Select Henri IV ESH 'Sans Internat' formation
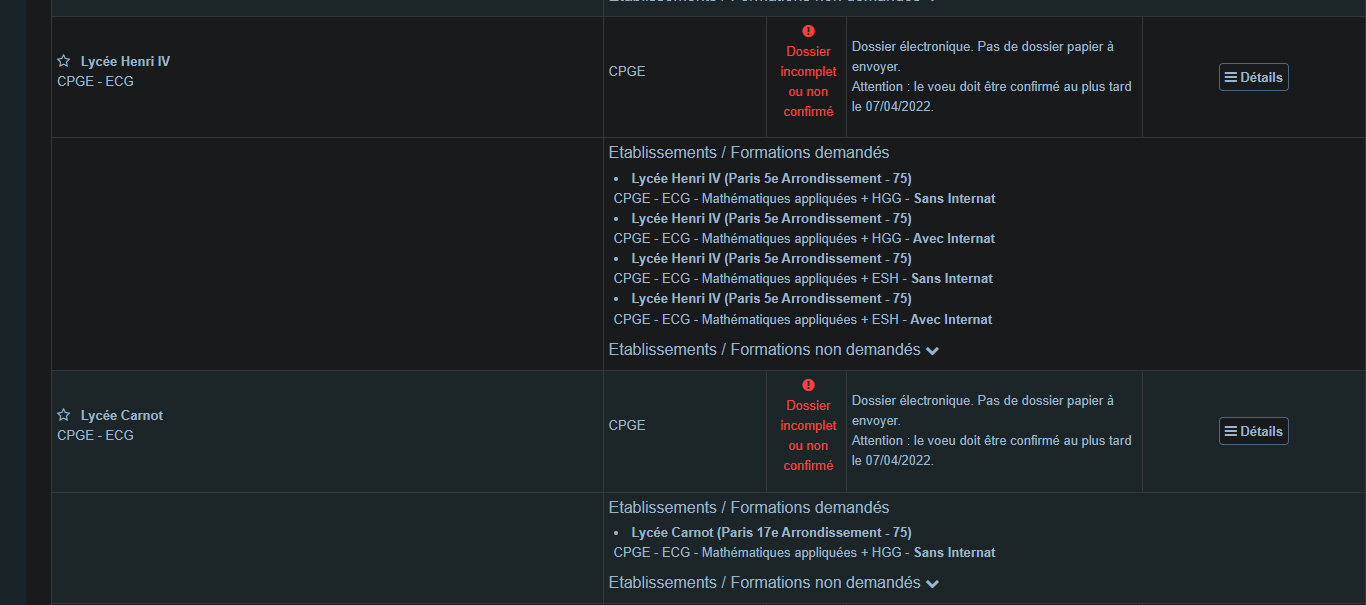 coord(803,279)
